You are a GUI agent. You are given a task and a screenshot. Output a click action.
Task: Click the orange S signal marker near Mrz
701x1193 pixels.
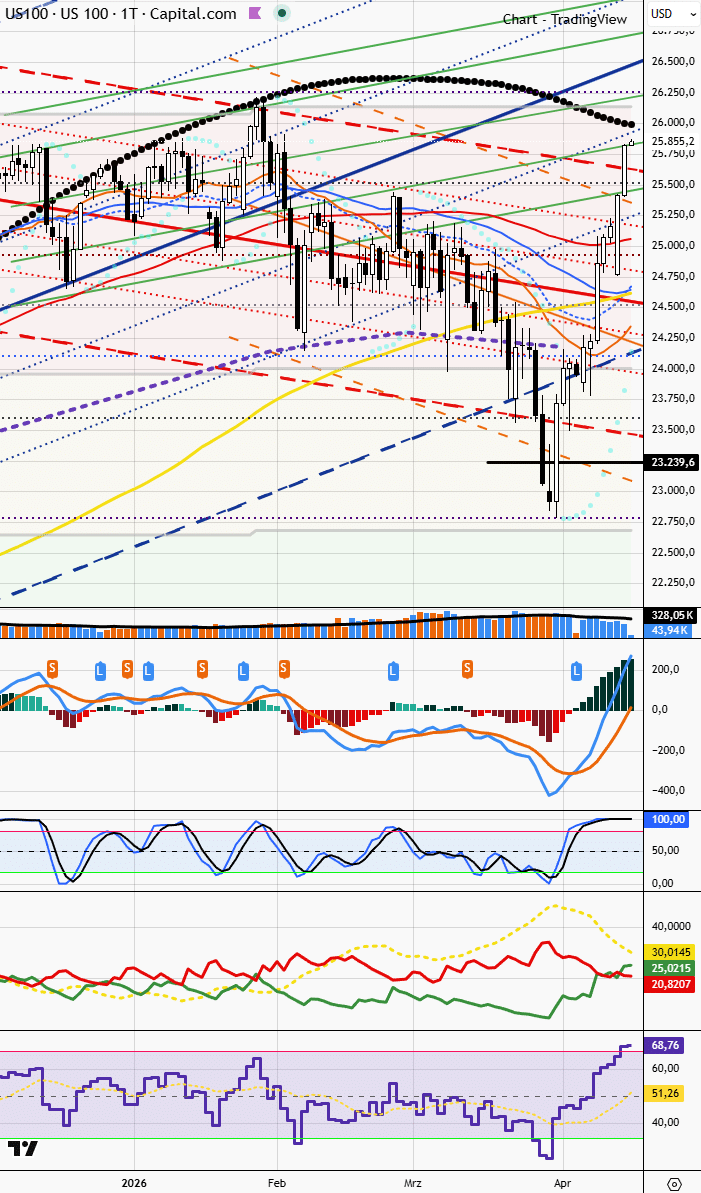pyautogui.click(x=467, y=668)
